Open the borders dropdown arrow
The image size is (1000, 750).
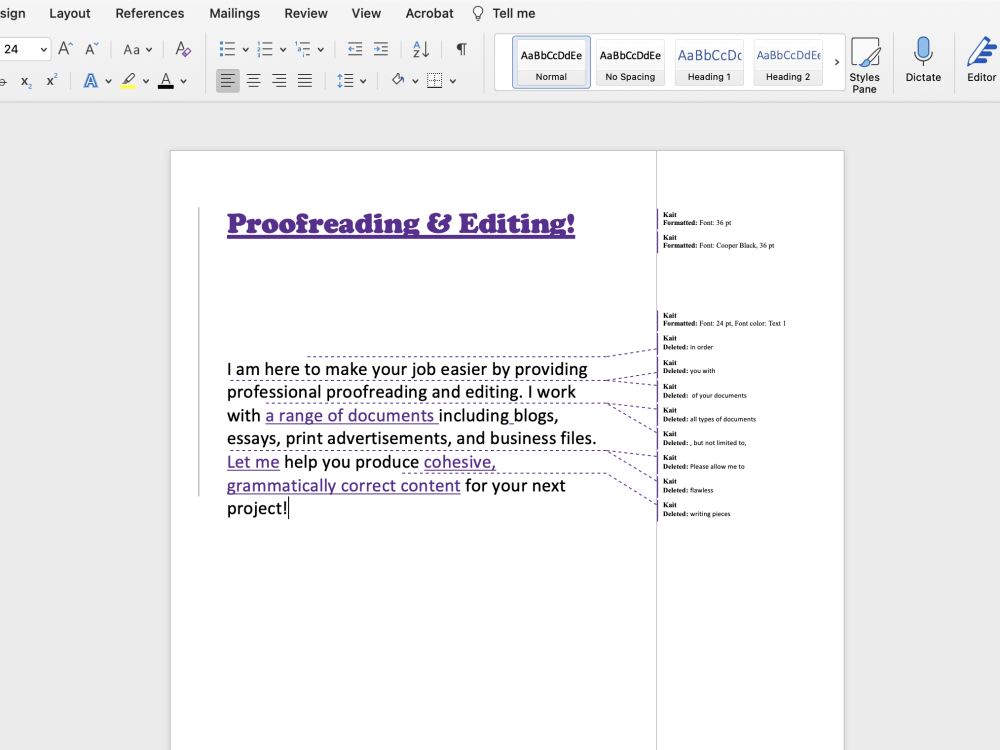453,82
